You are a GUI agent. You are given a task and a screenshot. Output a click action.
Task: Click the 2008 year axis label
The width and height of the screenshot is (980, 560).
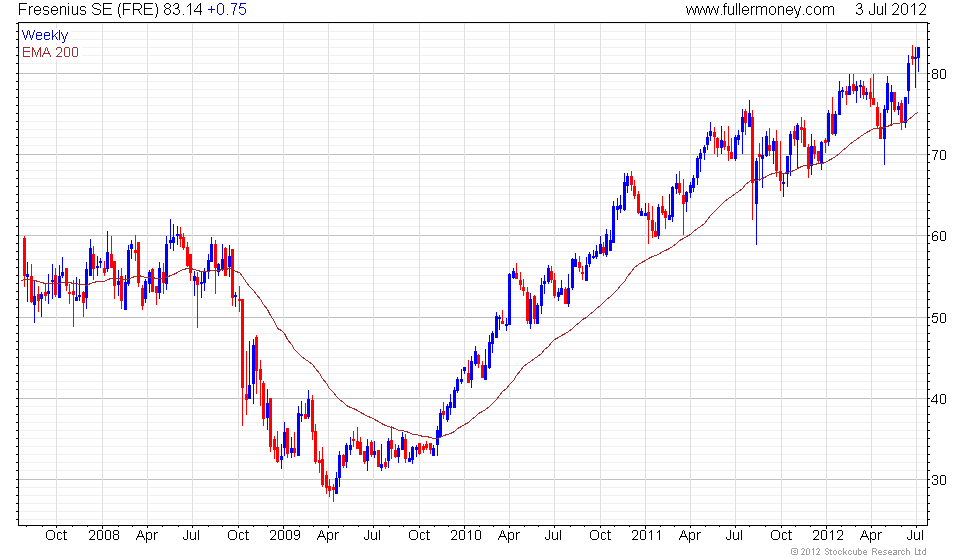click(x=104, y=536)
